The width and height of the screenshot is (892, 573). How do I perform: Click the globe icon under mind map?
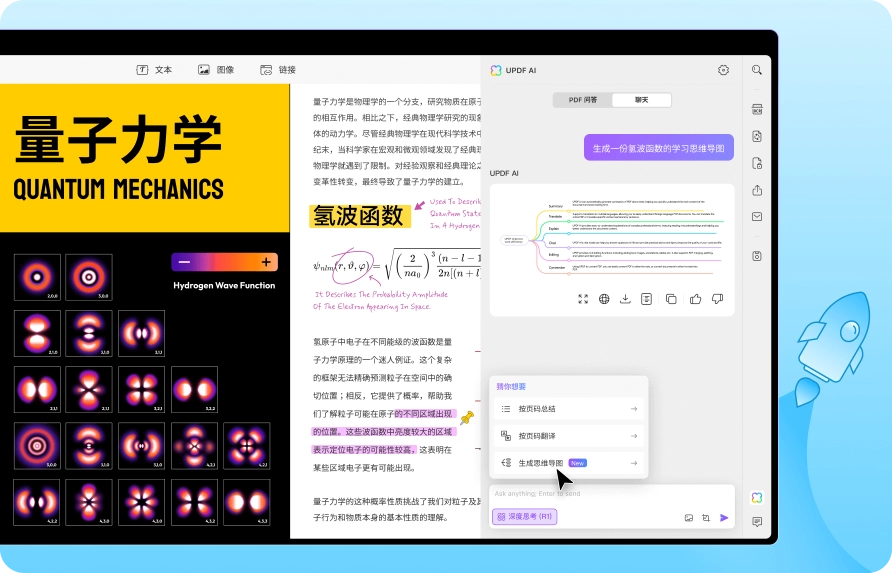[x=604, y=299]
